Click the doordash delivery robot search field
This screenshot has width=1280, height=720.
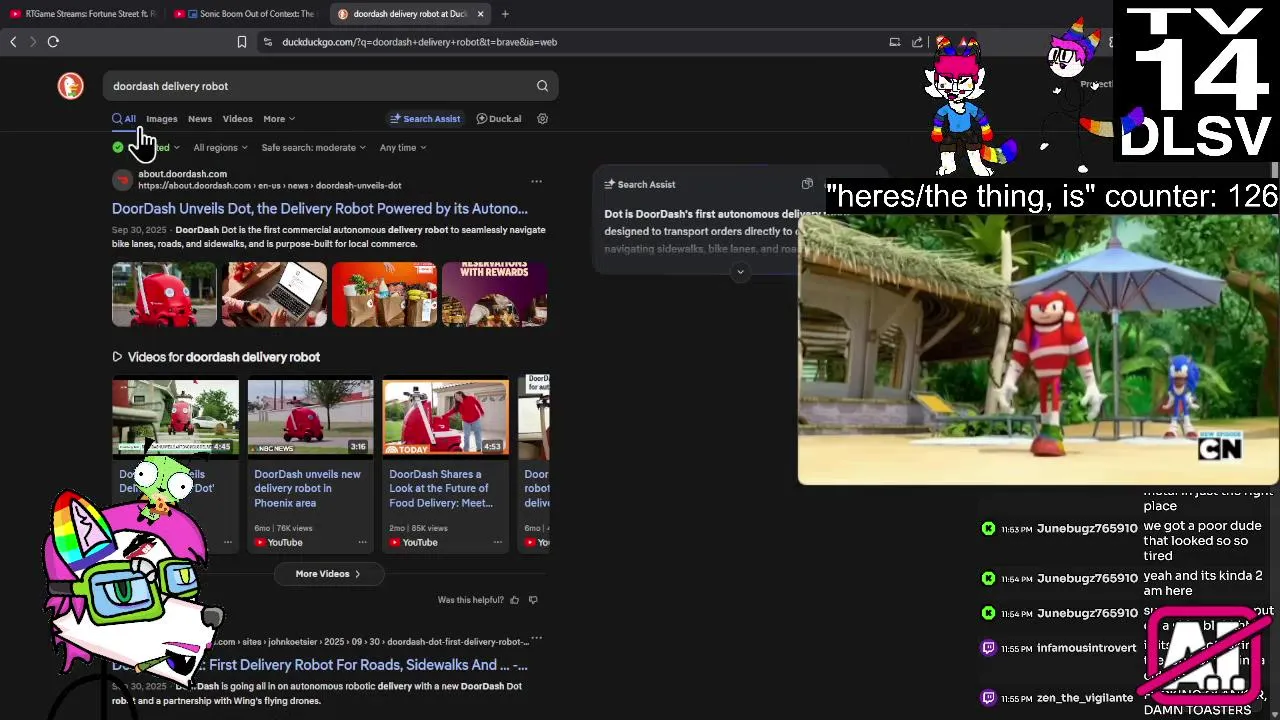320,86
